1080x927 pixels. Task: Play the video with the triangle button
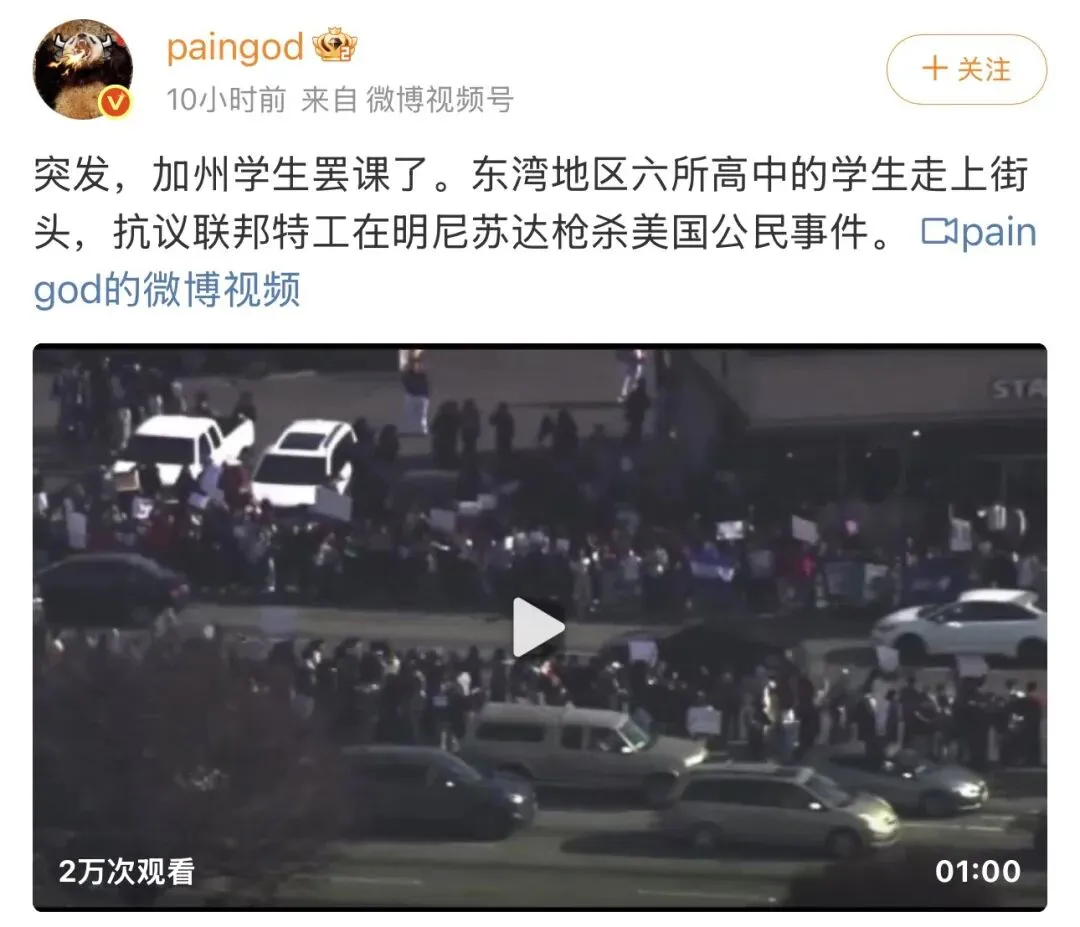click(x=539, y=627)
